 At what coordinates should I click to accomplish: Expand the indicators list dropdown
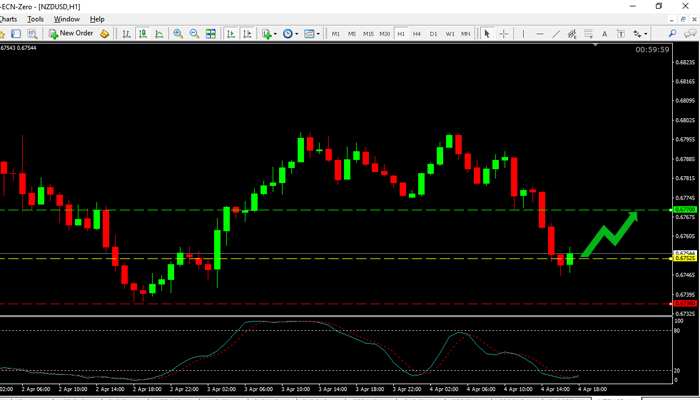tap(269, 33)
